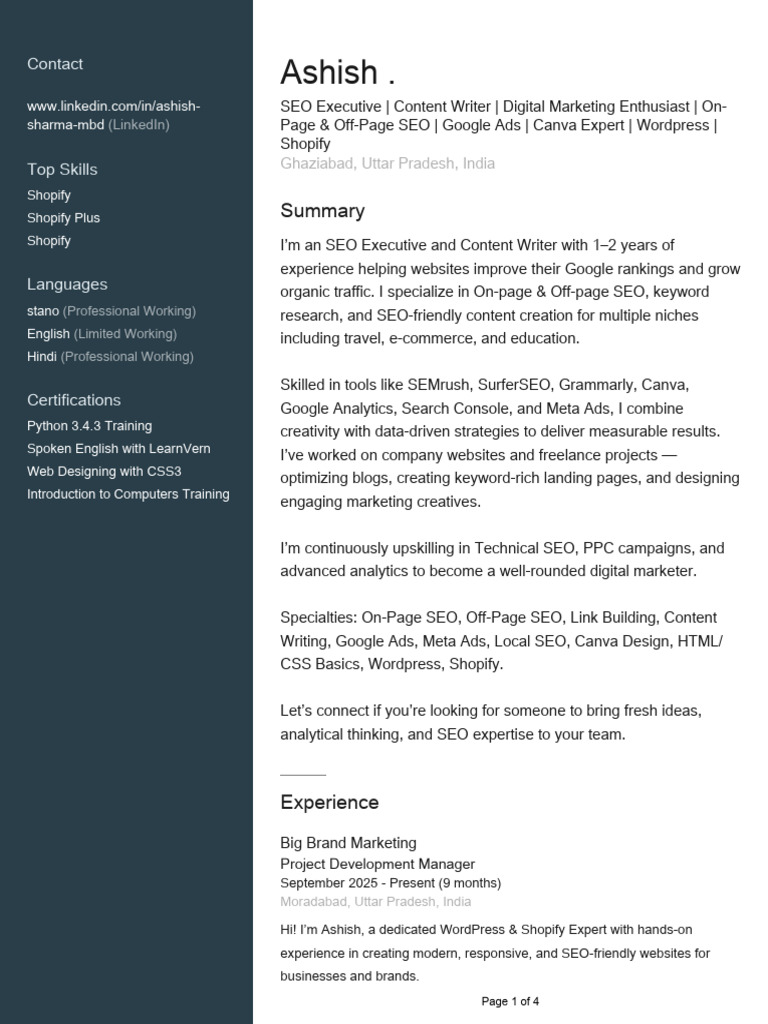Screen dimensions: 768x1024
Task: Click the Page 1 of 4 footer
Action: coord(510,1001)
